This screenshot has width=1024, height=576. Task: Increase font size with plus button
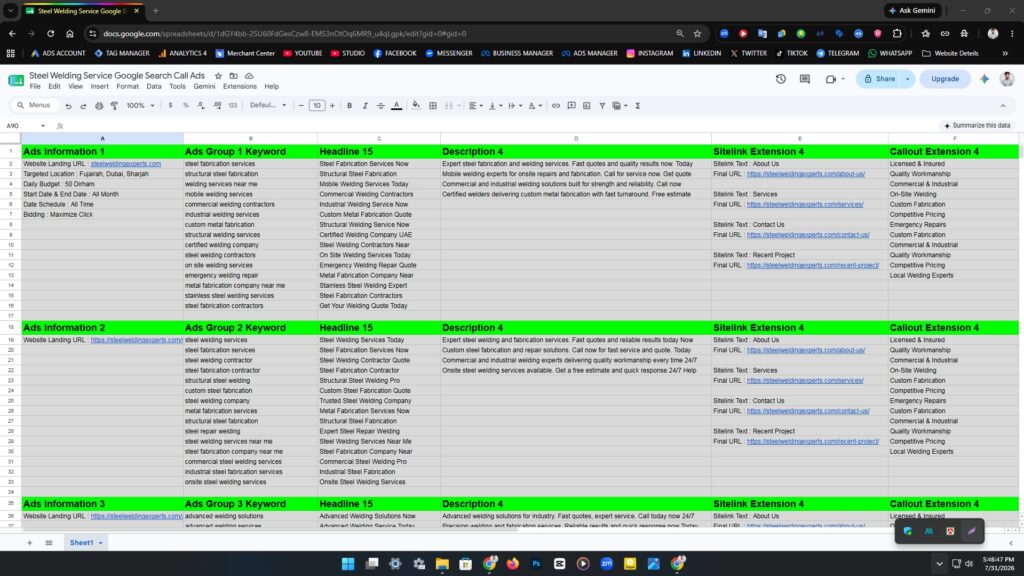click(332, 105)
